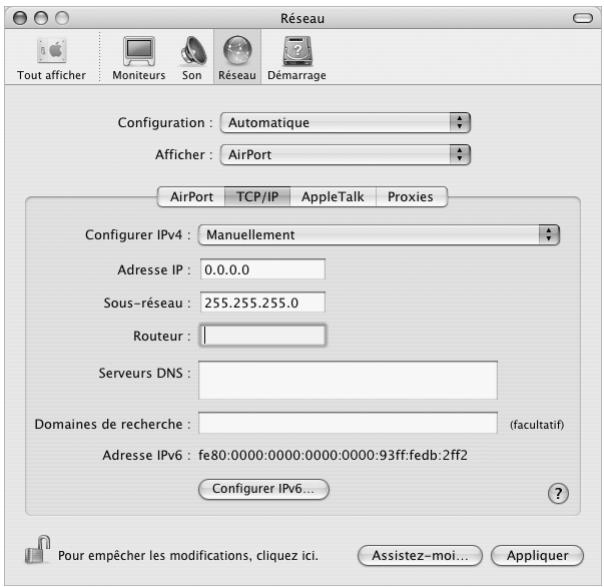Click the toolbar toggle pill in title bar
Viewport: 604px width, 587px height.
tap(582, 18)
